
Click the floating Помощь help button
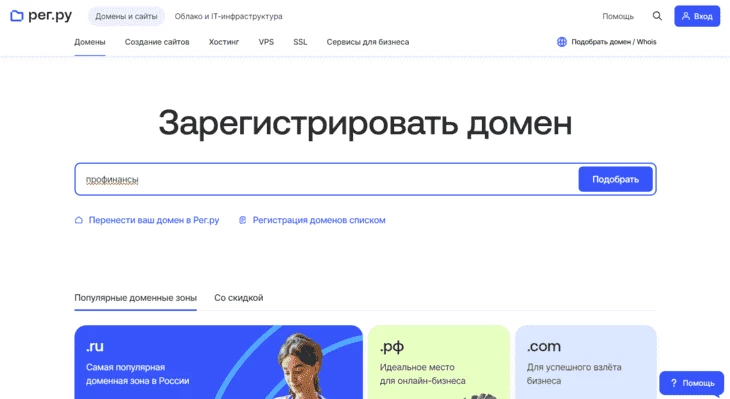(692, 383)
